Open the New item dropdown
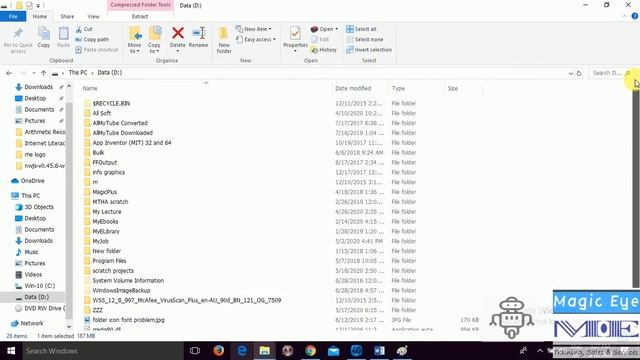Screen dimensions: 640x360 pos(254,29)
